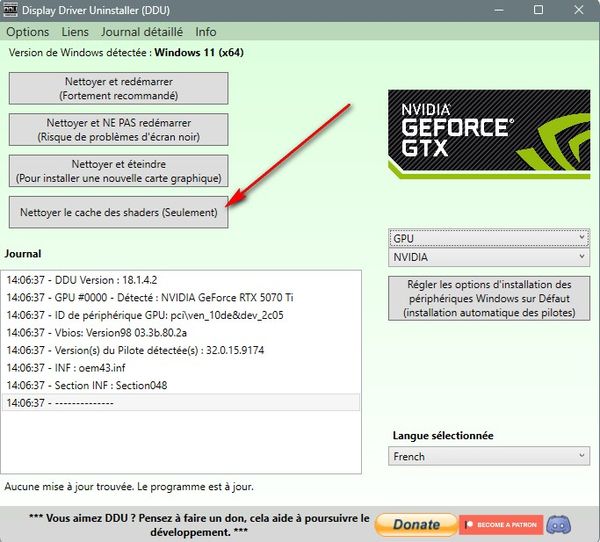Viewport: 600px width, 542px height.
Task: Click Nettoyer le cache des shaders button
Action: [118, 212]
